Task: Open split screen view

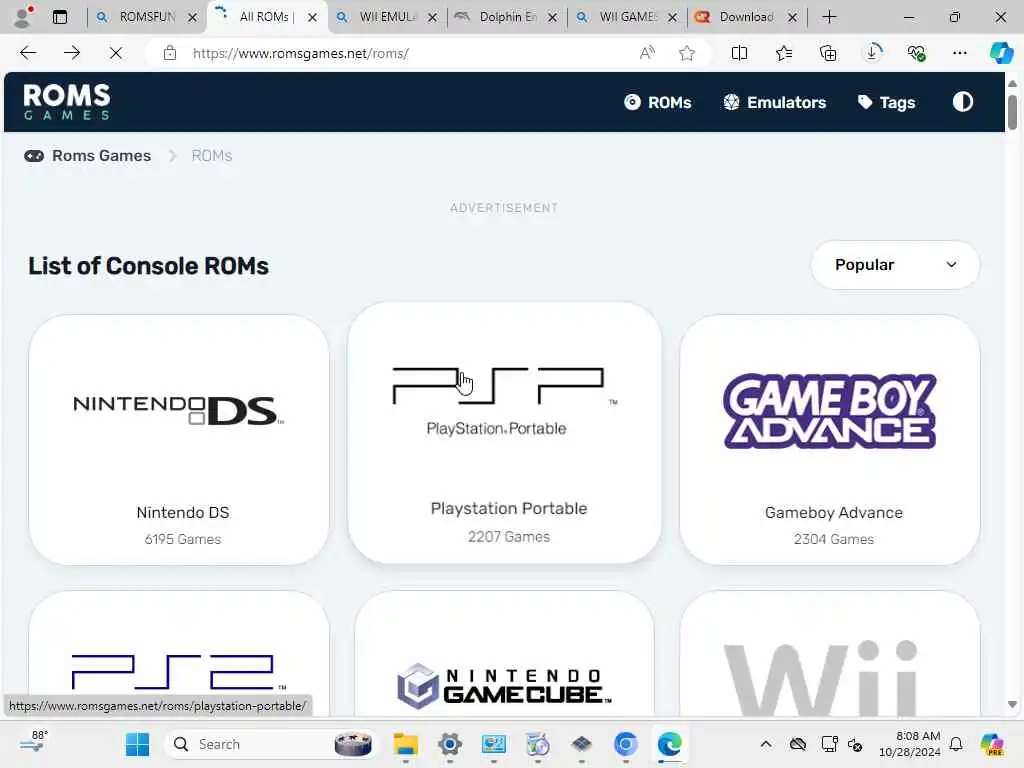Action: pos(739,53)
